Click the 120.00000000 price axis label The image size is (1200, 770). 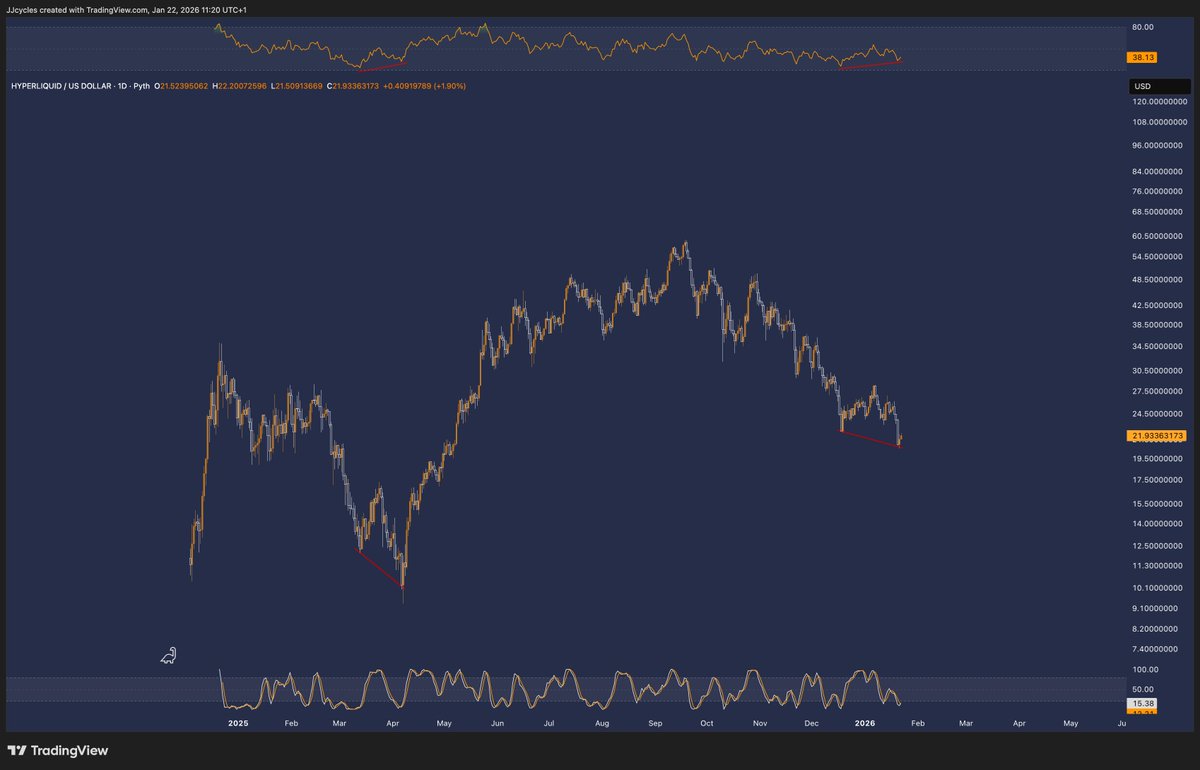tap(1158, 102)
